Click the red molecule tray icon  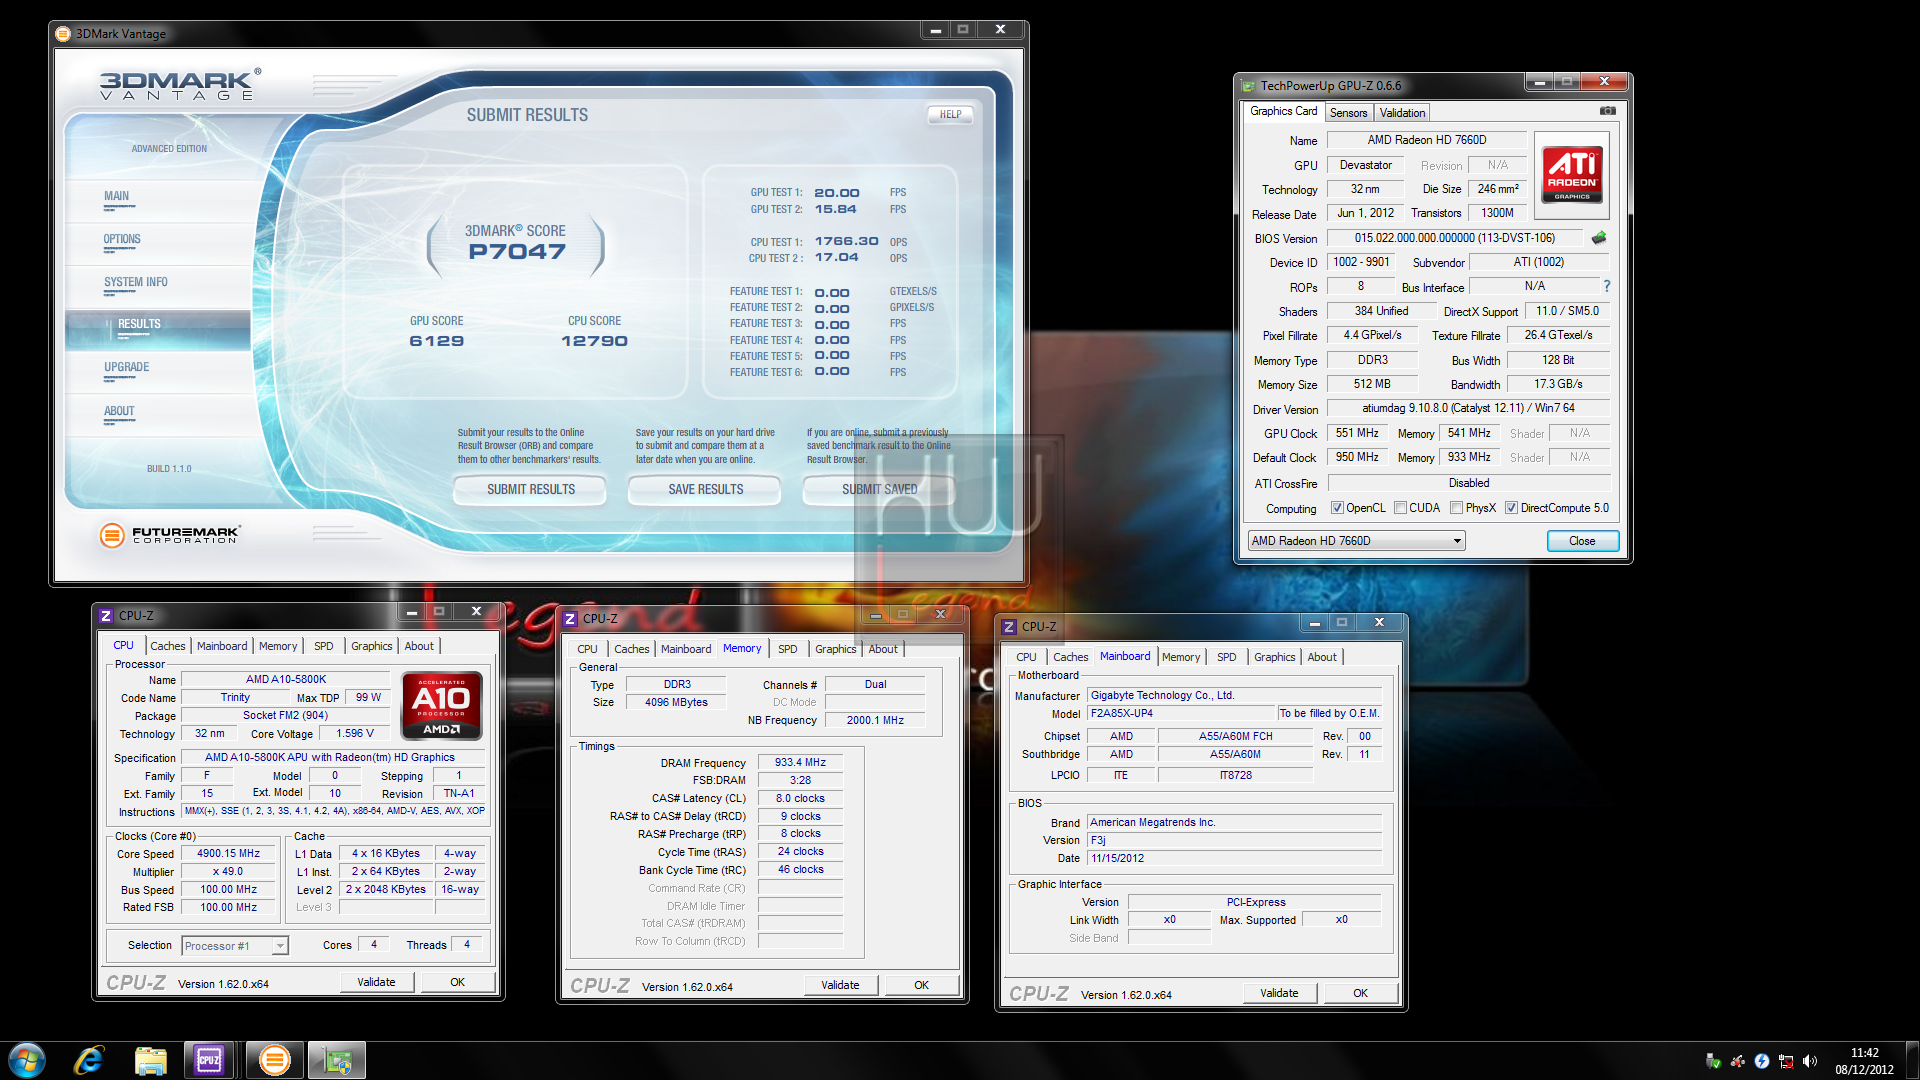pyautogui.click(x=1738, y=1061)
